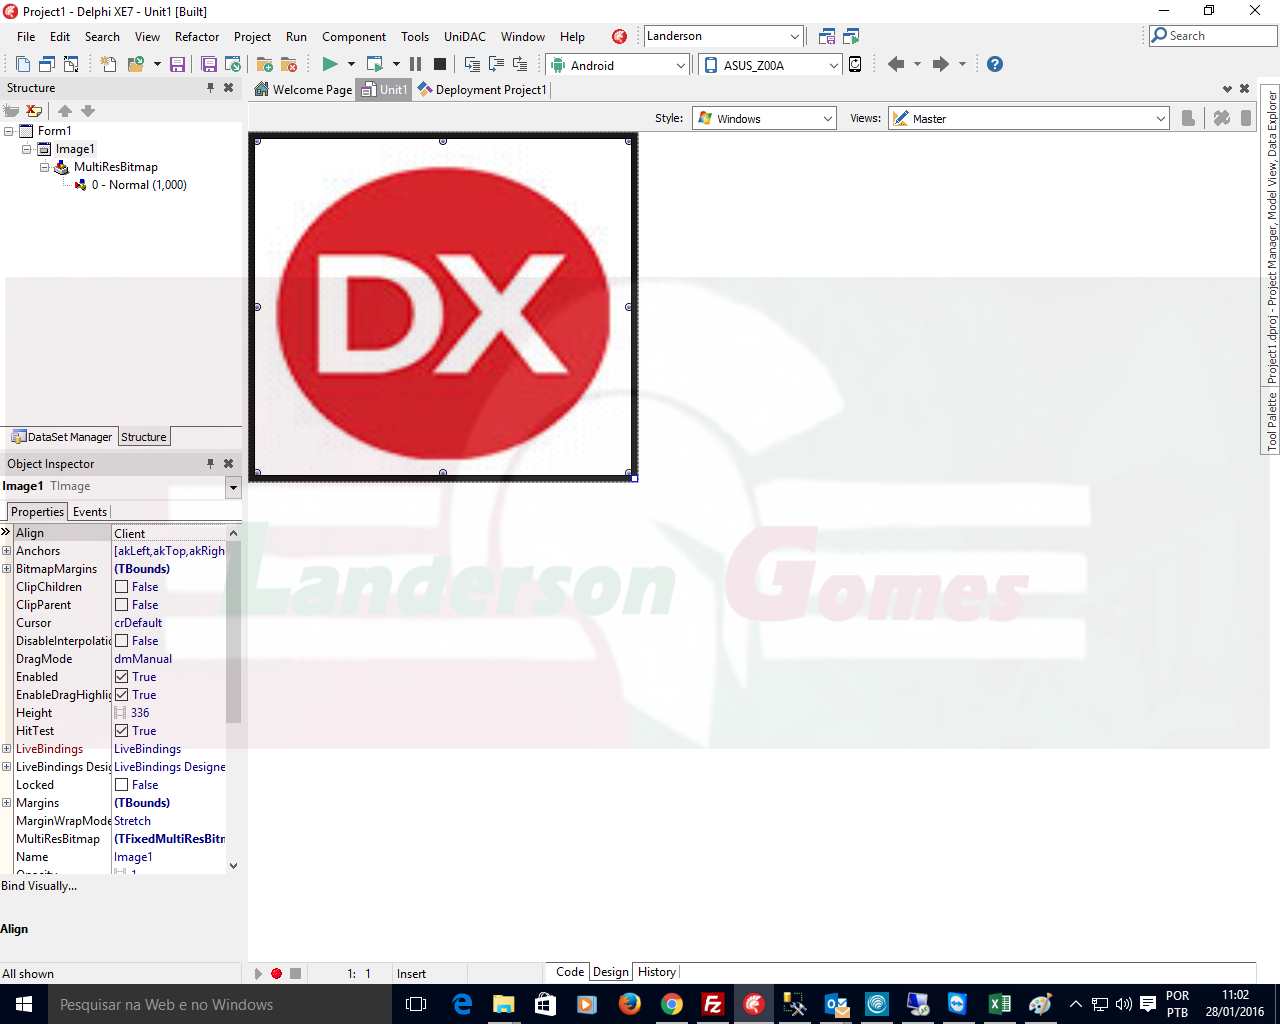Image resolution: width=1280 pixels, height=1024 pixels.
Task: Open the Style dropdown showing Windows
Action: (x=827, y=118)
